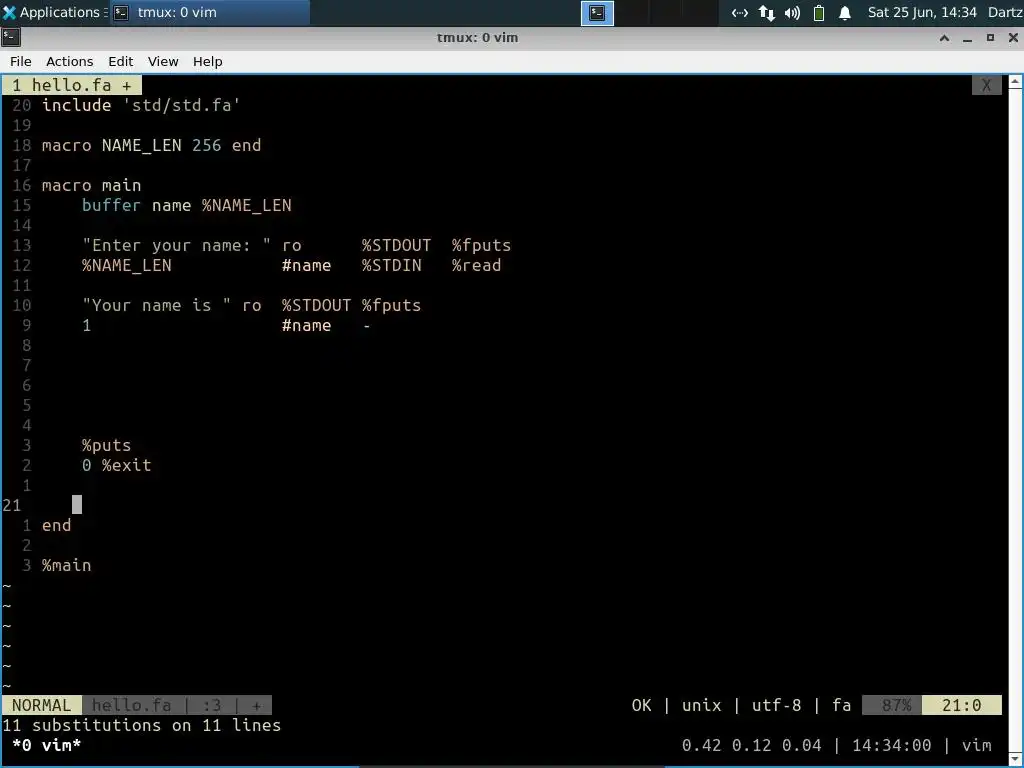Click %fputs after first %STDOUT

pos(481,246)
